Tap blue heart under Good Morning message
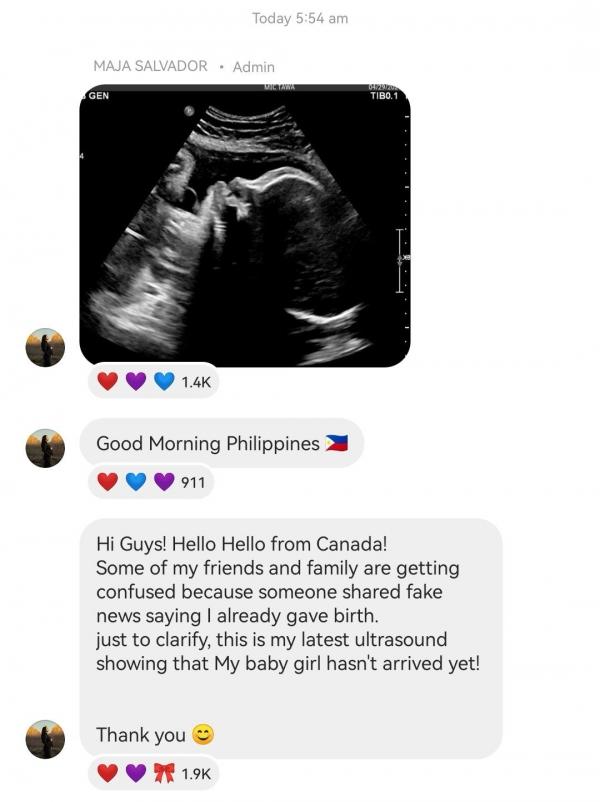This screenshot has height=802, width=600. [136, 482]
